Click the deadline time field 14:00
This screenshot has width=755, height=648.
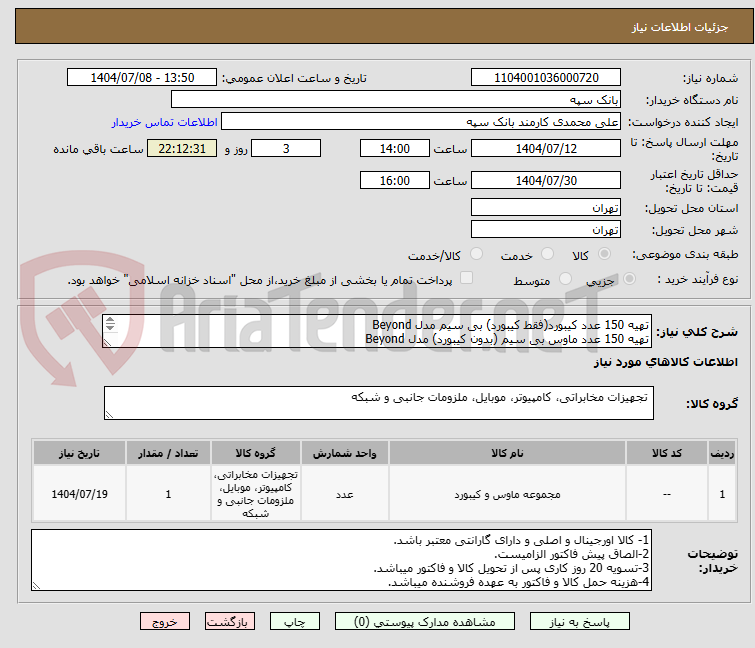click(395, 148)
